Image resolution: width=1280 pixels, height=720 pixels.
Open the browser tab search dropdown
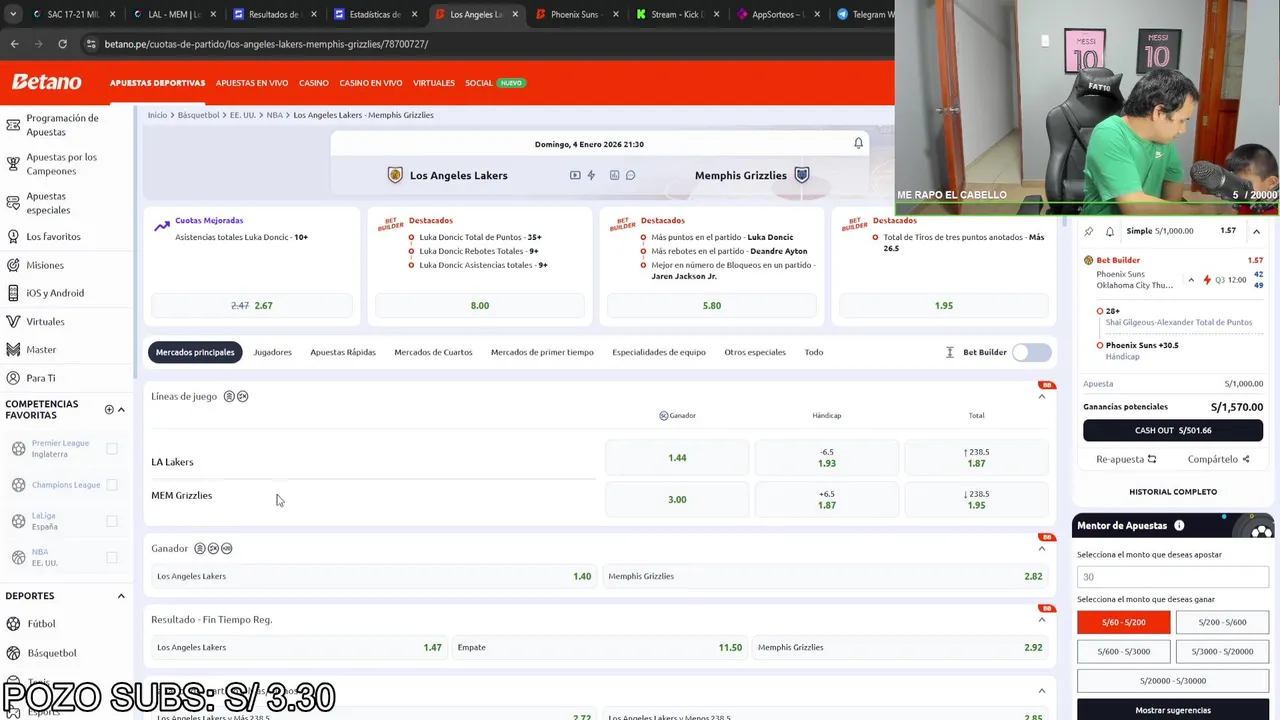tap(14, 14)
